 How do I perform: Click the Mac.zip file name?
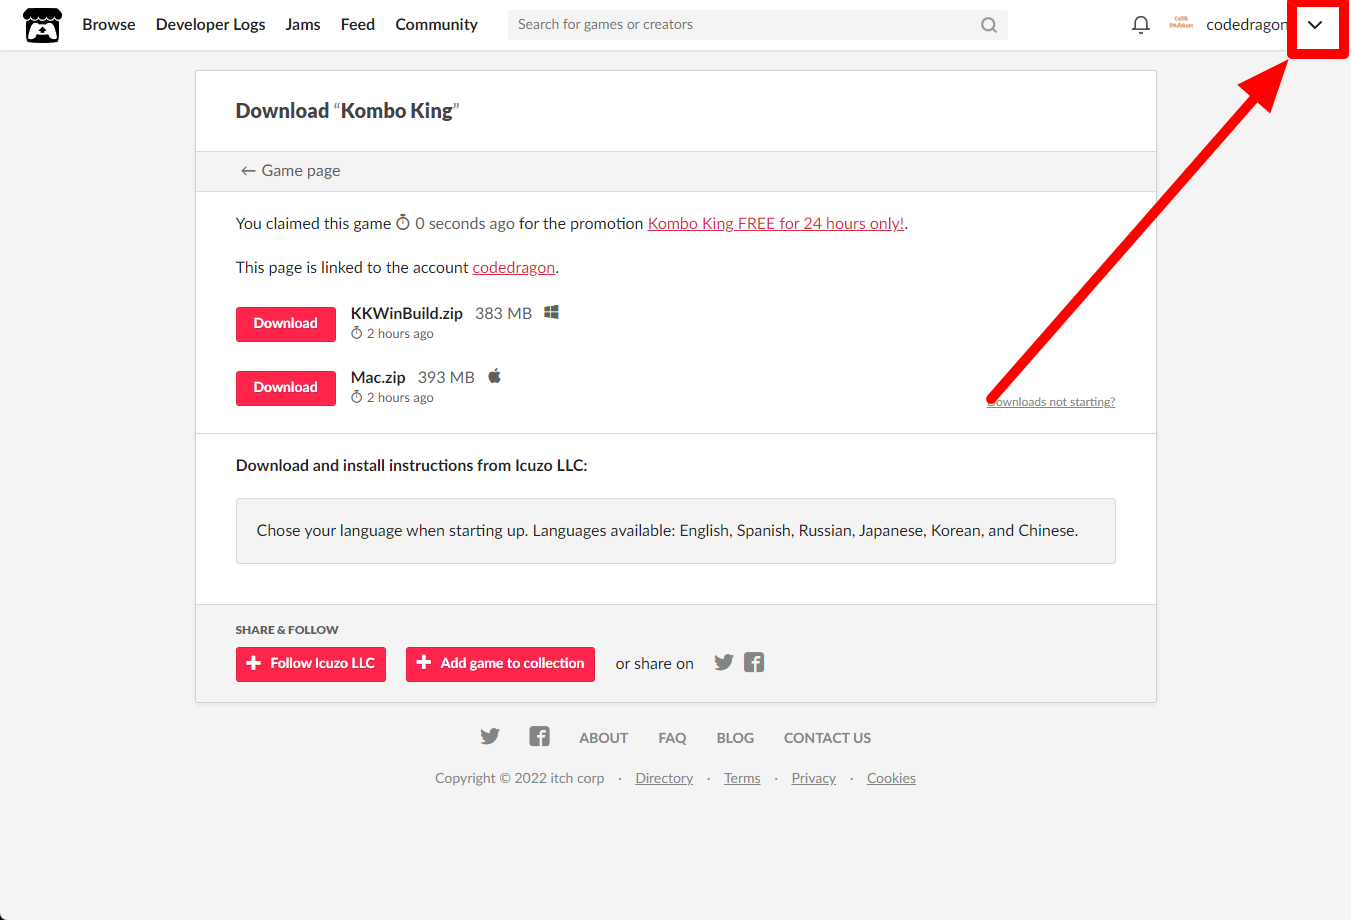click(x=378, y=377)
